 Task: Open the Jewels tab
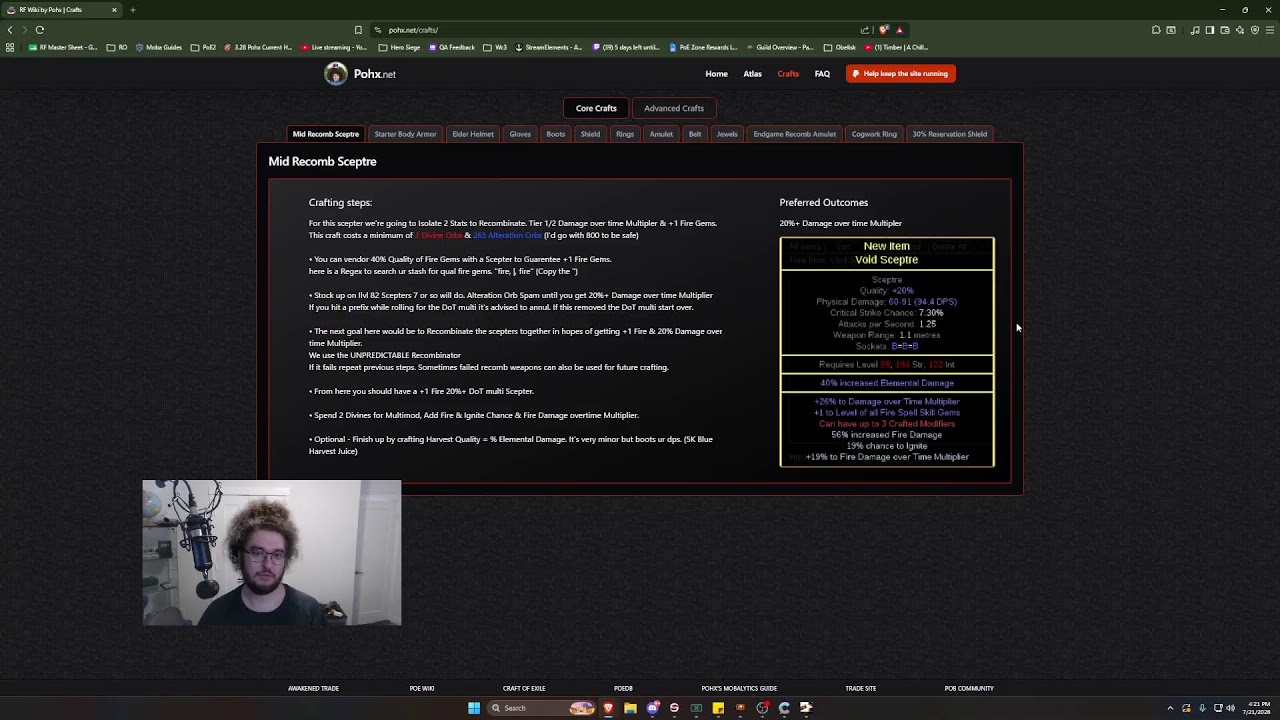coord(727,134)
